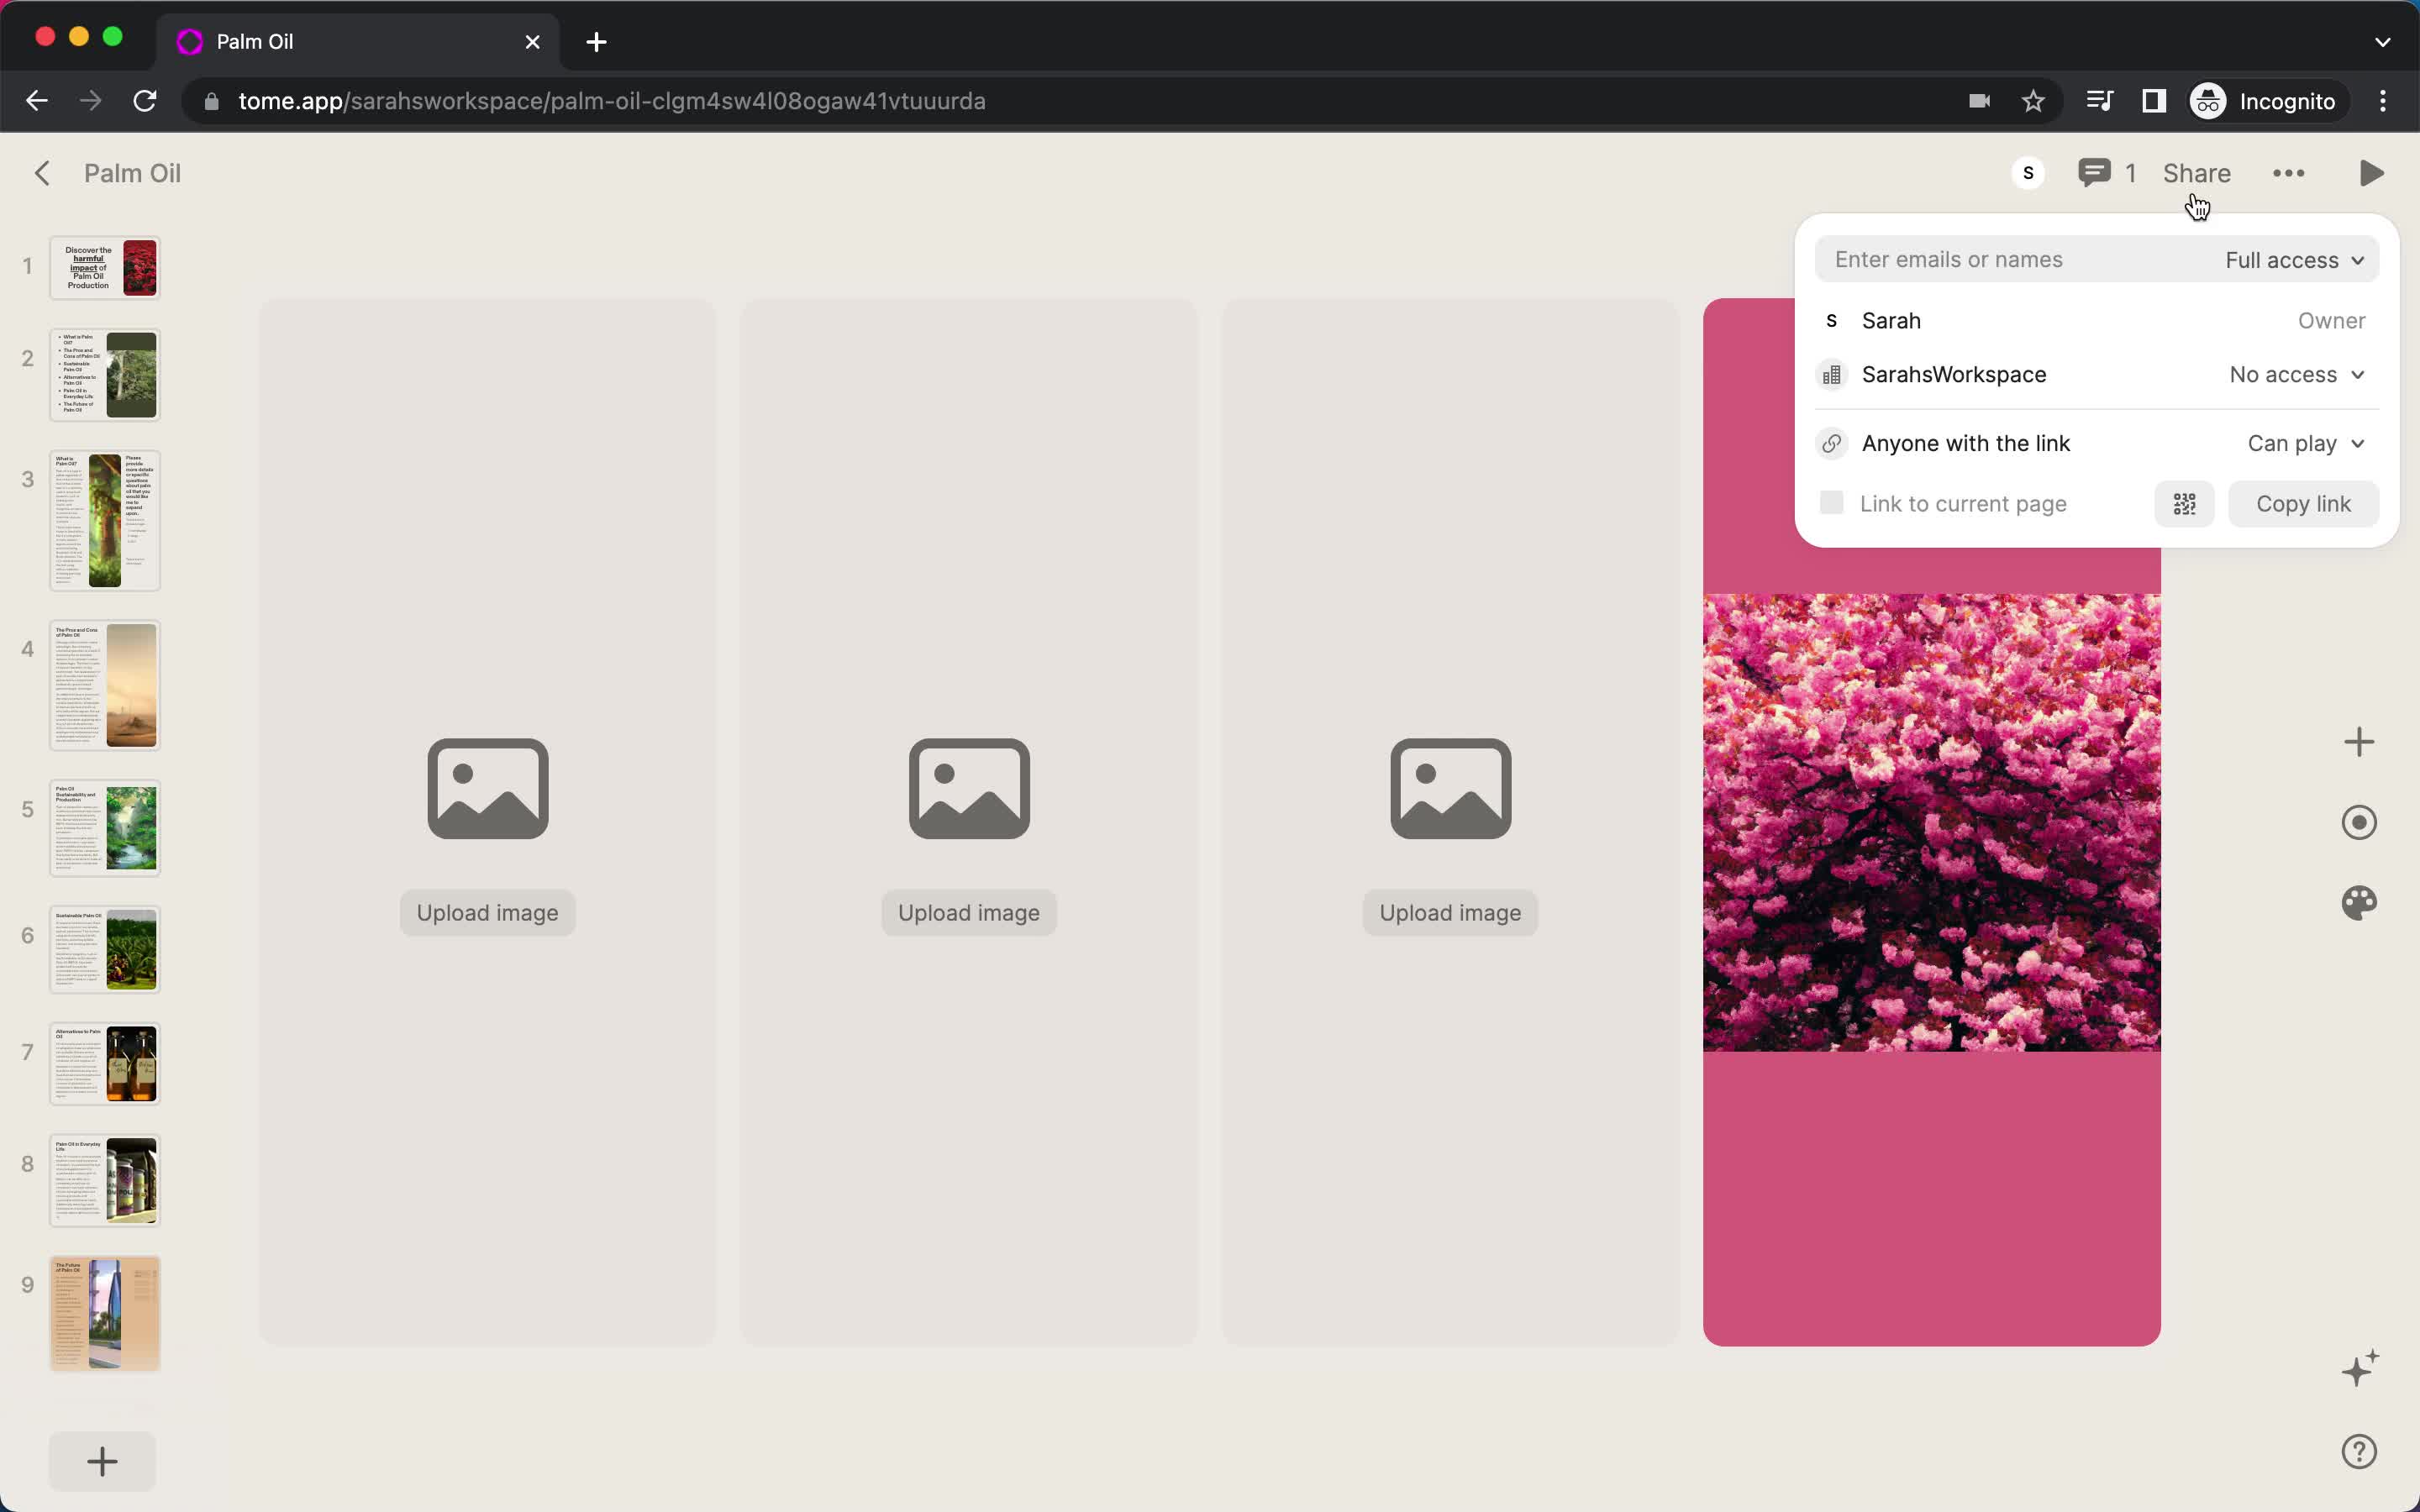Toggle the Link to current page checkbox
Screen dimensions: 2420x1512
1831,503
